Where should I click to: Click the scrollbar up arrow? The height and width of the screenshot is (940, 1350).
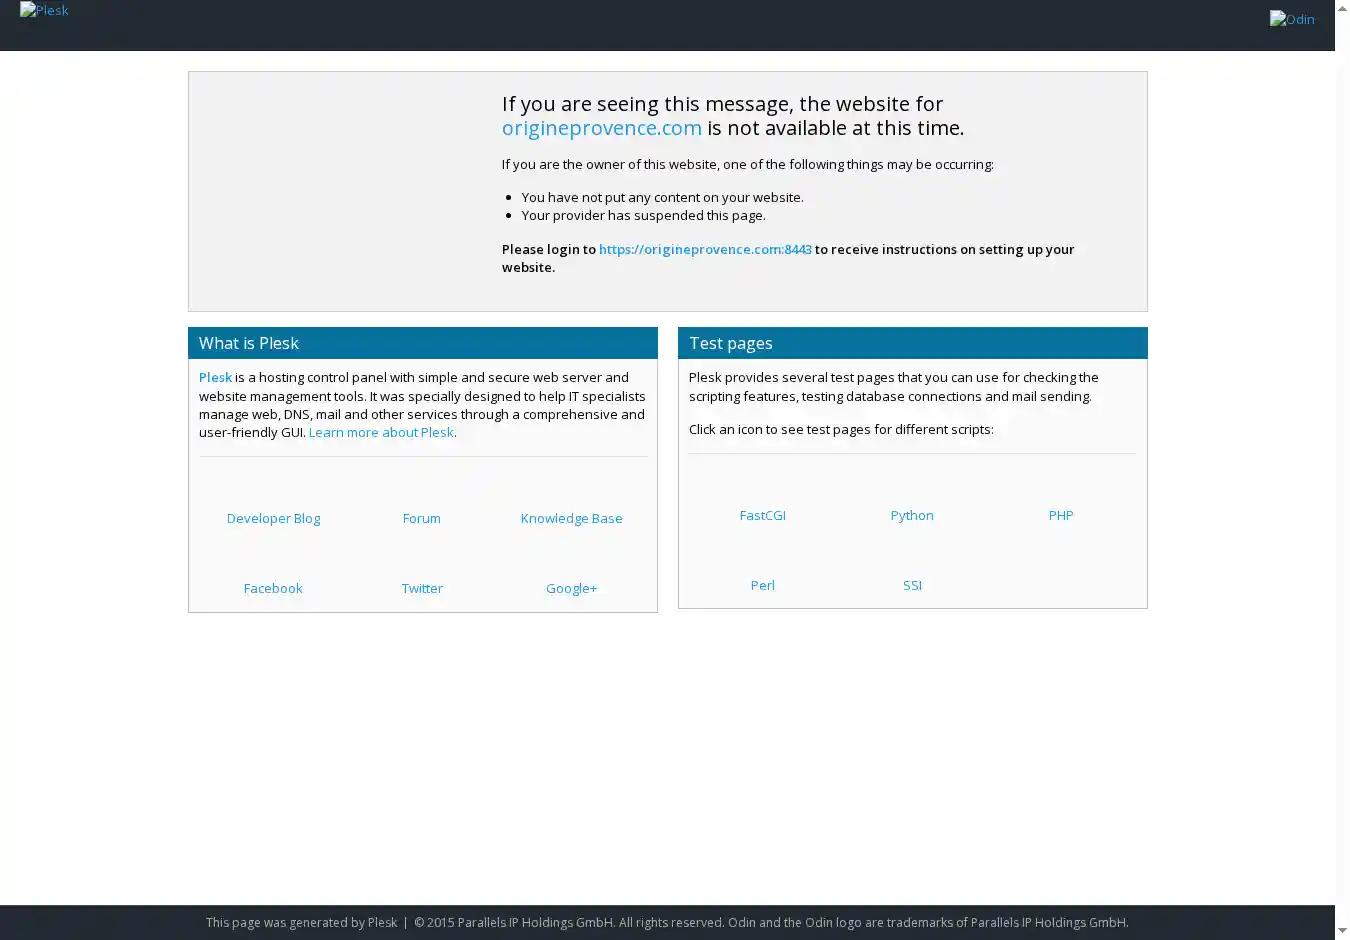(x=1342, y=8)
